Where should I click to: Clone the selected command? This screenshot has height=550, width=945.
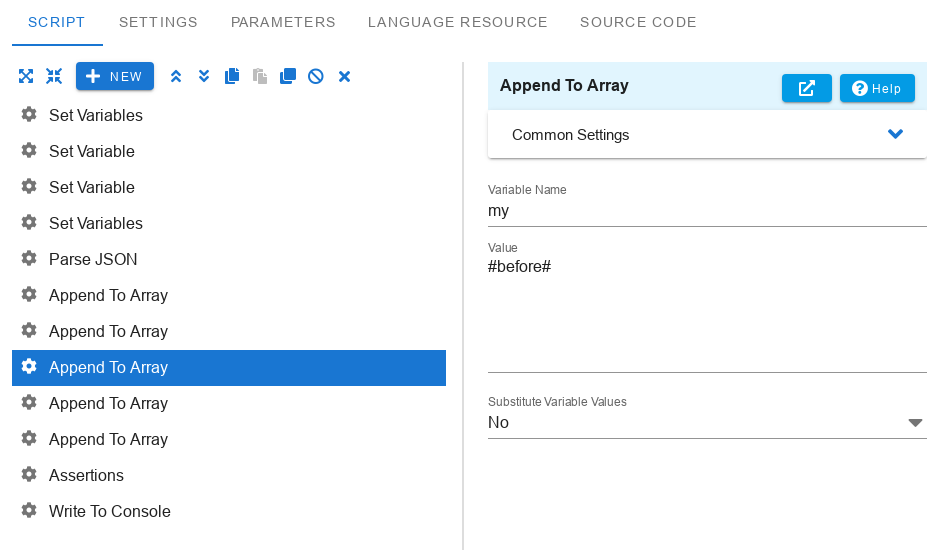(x=288, y=77)
